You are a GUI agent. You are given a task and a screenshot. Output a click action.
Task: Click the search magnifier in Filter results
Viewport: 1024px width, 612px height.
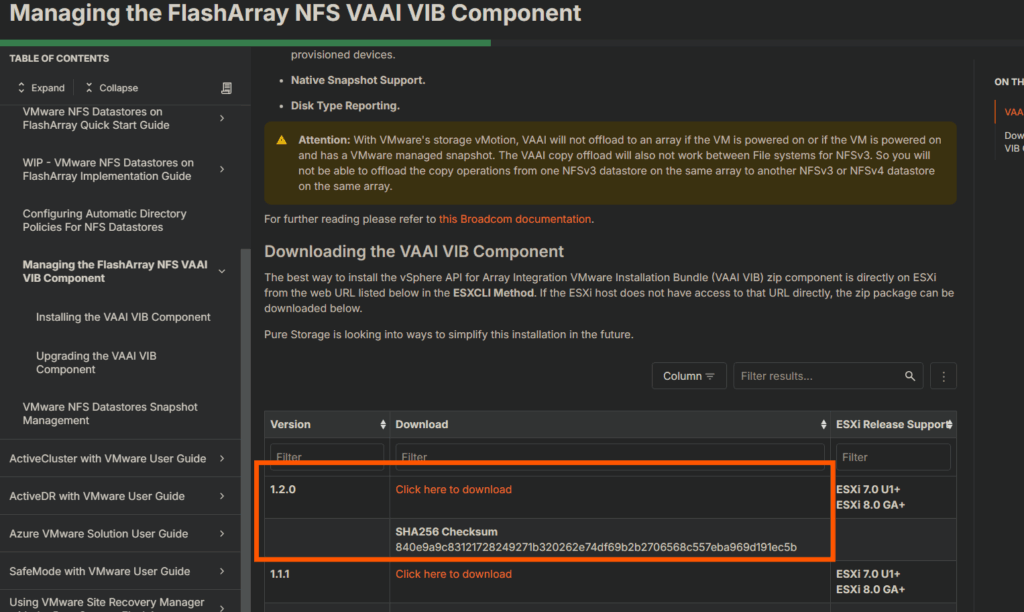(910, 376)
